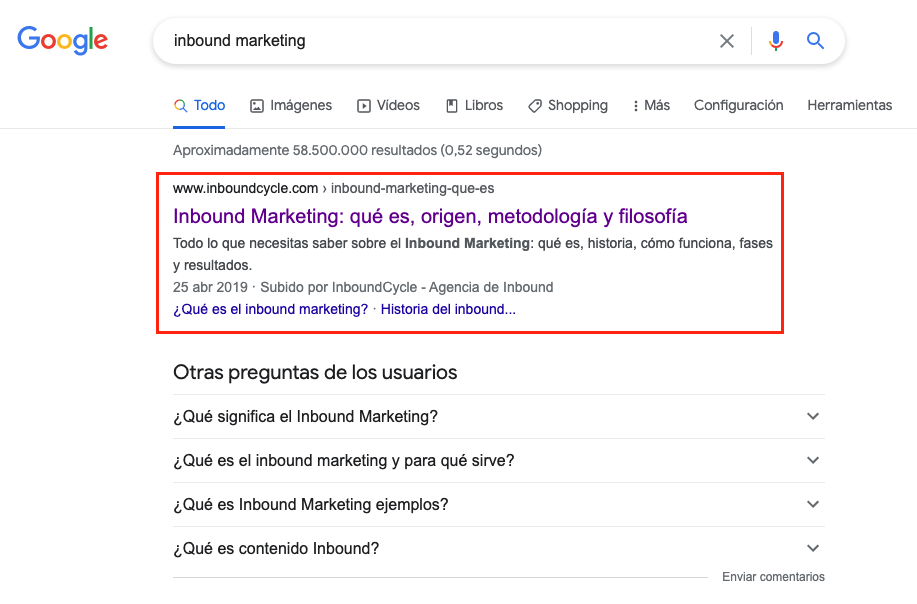Open Herramientas search tools
This screenshot has width=917, height=604.
point(850,105)
